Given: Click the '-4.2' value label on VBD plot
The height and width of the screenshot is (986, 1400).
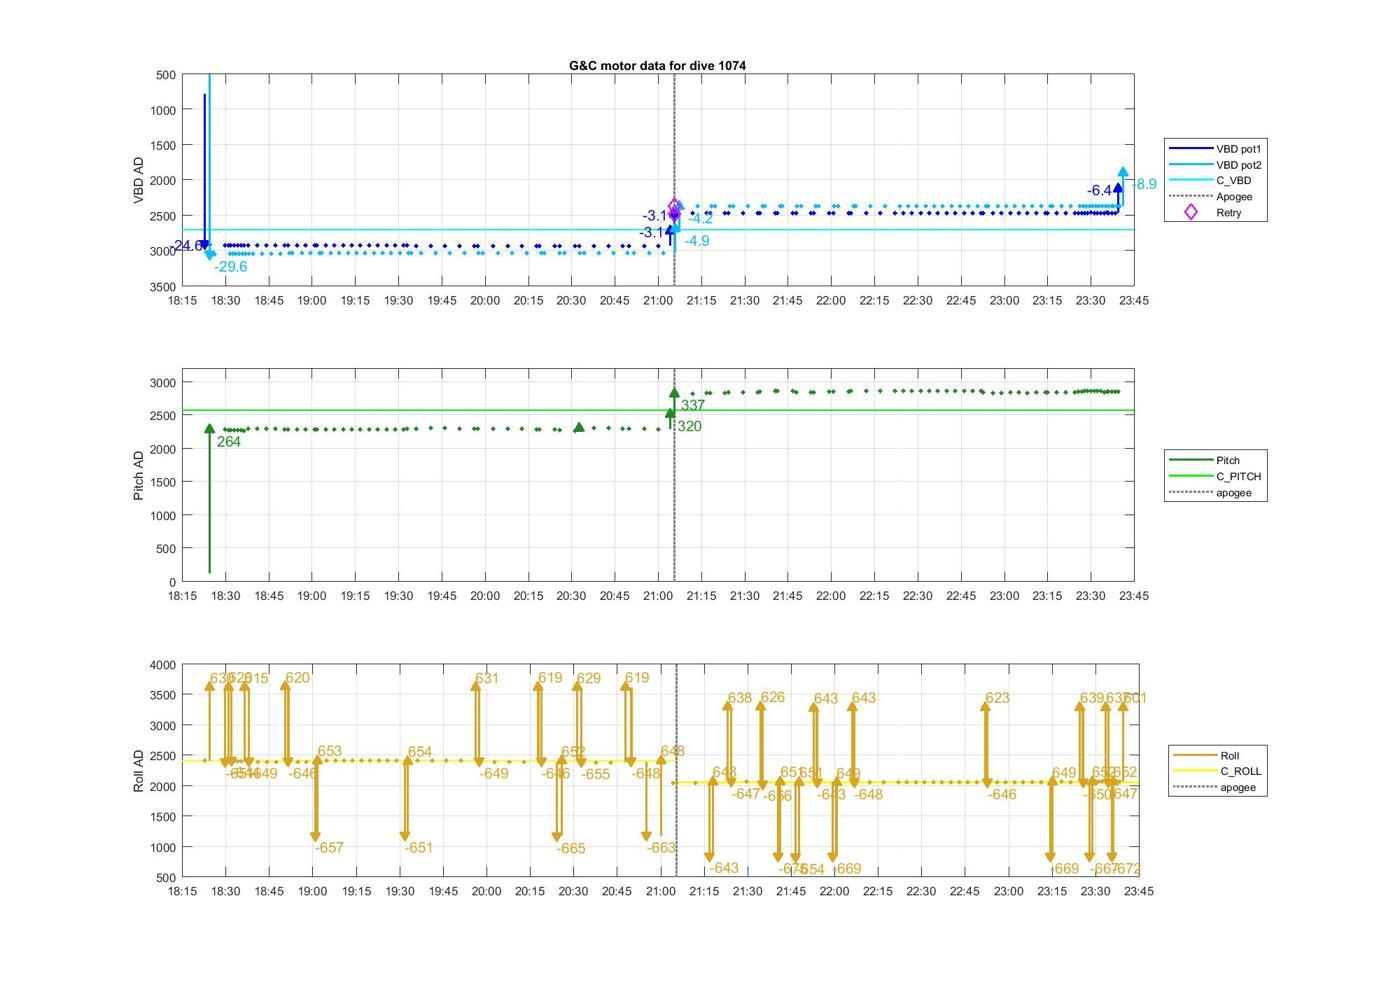Looking at the screenshot, I should (700, 219).
